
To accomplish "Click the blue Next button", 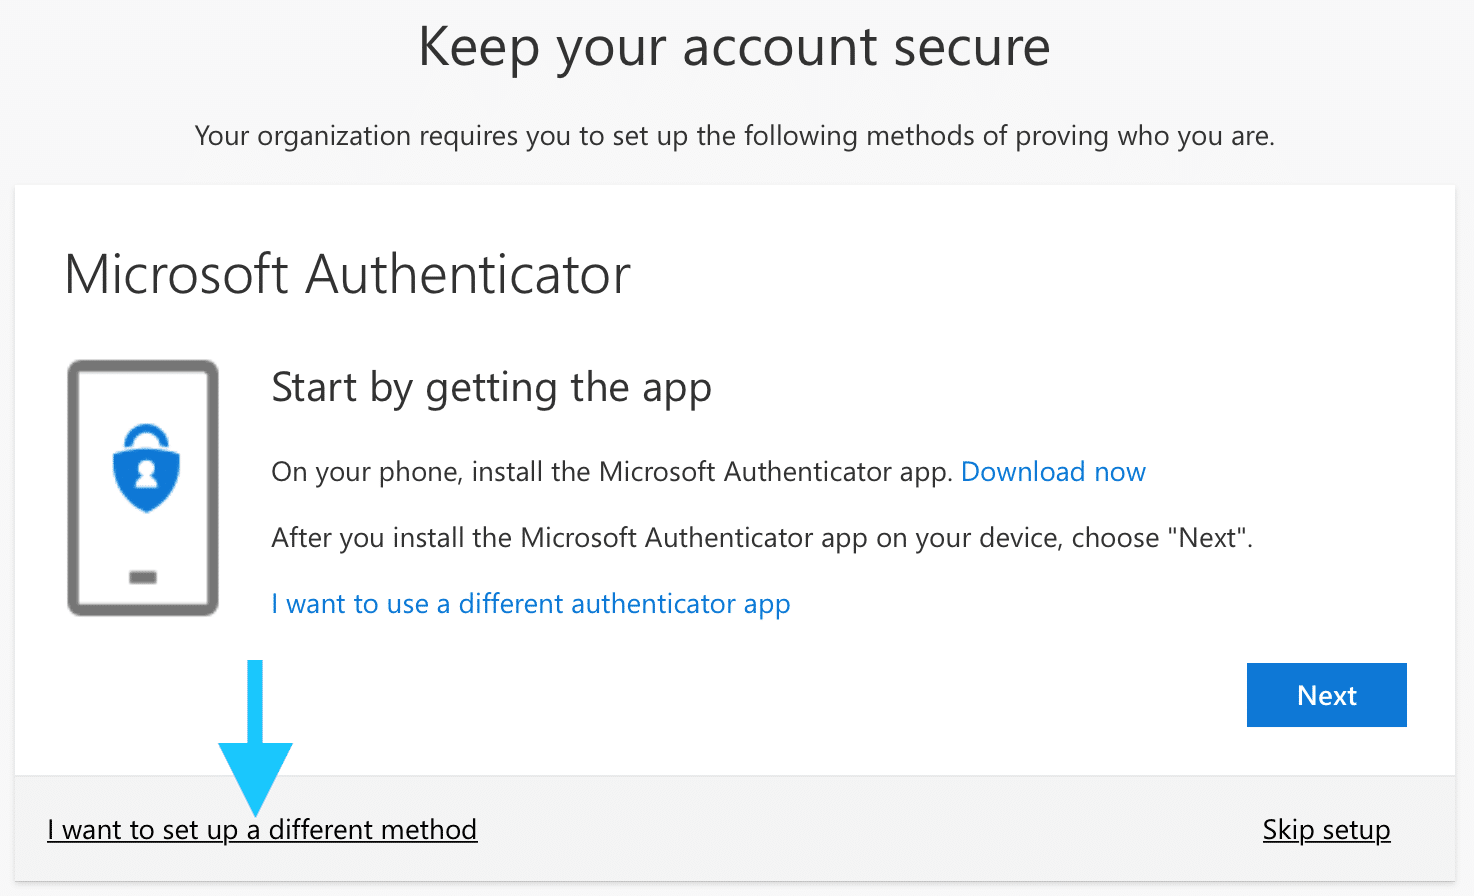I will 1326,695.
